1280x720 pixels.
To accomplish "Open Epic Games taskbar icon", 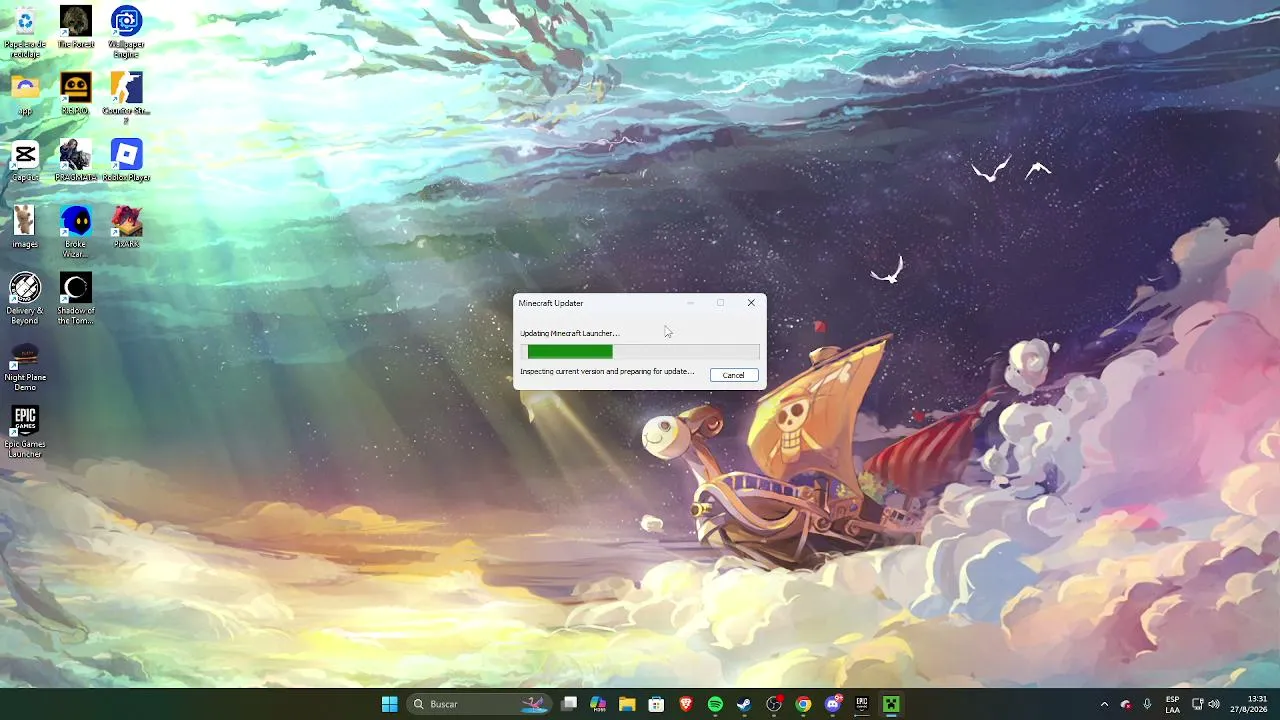I will [862, 704].
